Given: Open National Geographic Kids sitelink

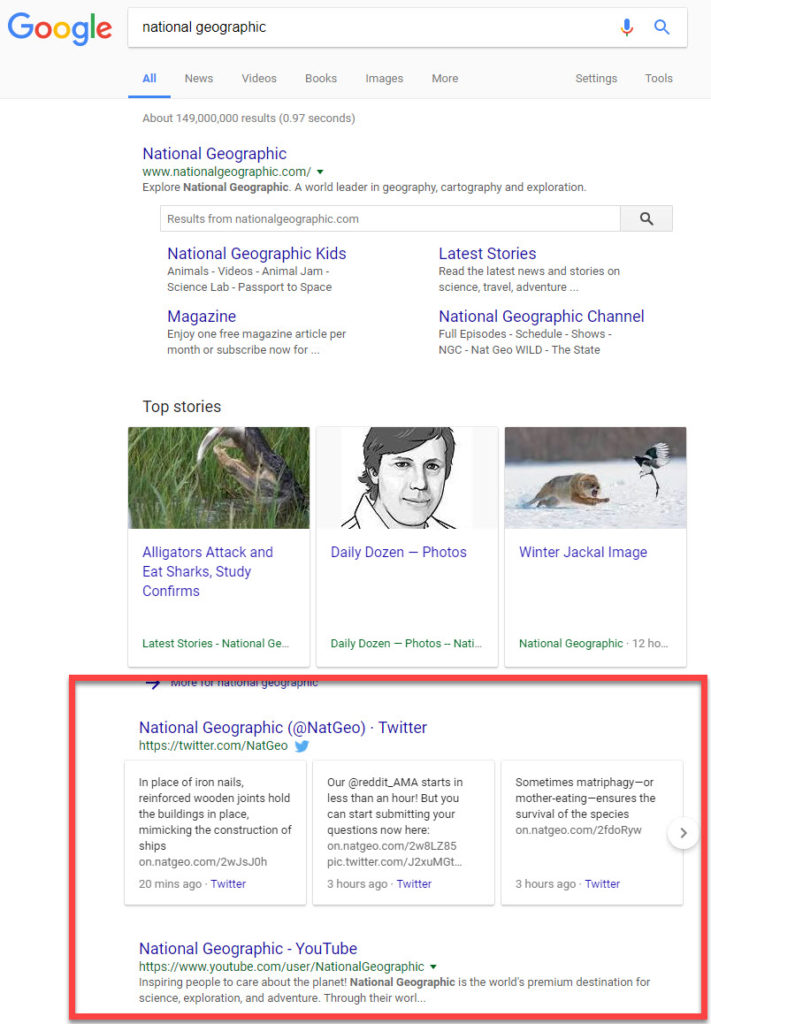Looking at the screenshot, I should click(257, 253).
